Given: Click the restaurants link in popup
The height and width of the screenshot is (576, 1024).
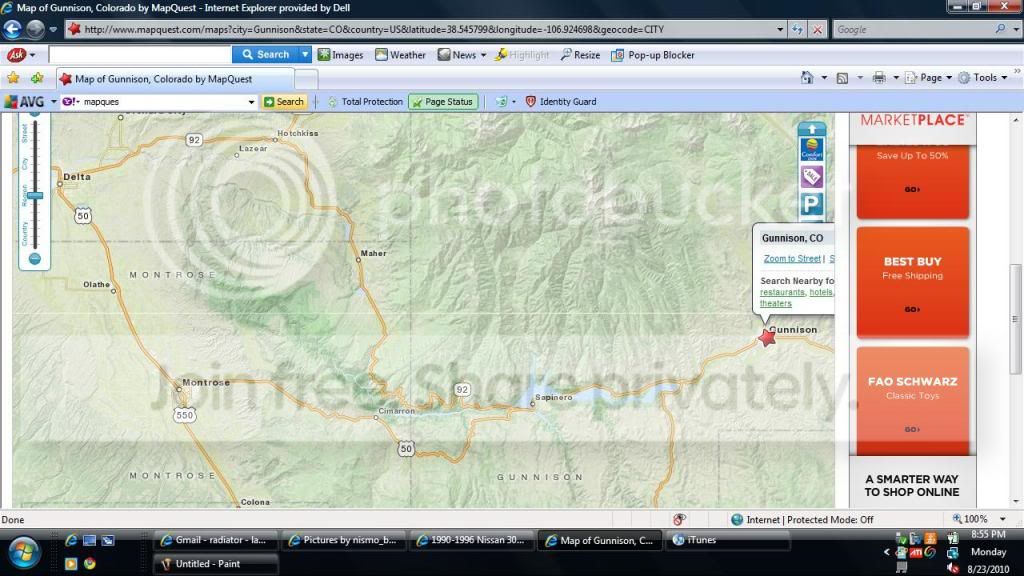Looking at the screenshot, I should tap(782, 292).
